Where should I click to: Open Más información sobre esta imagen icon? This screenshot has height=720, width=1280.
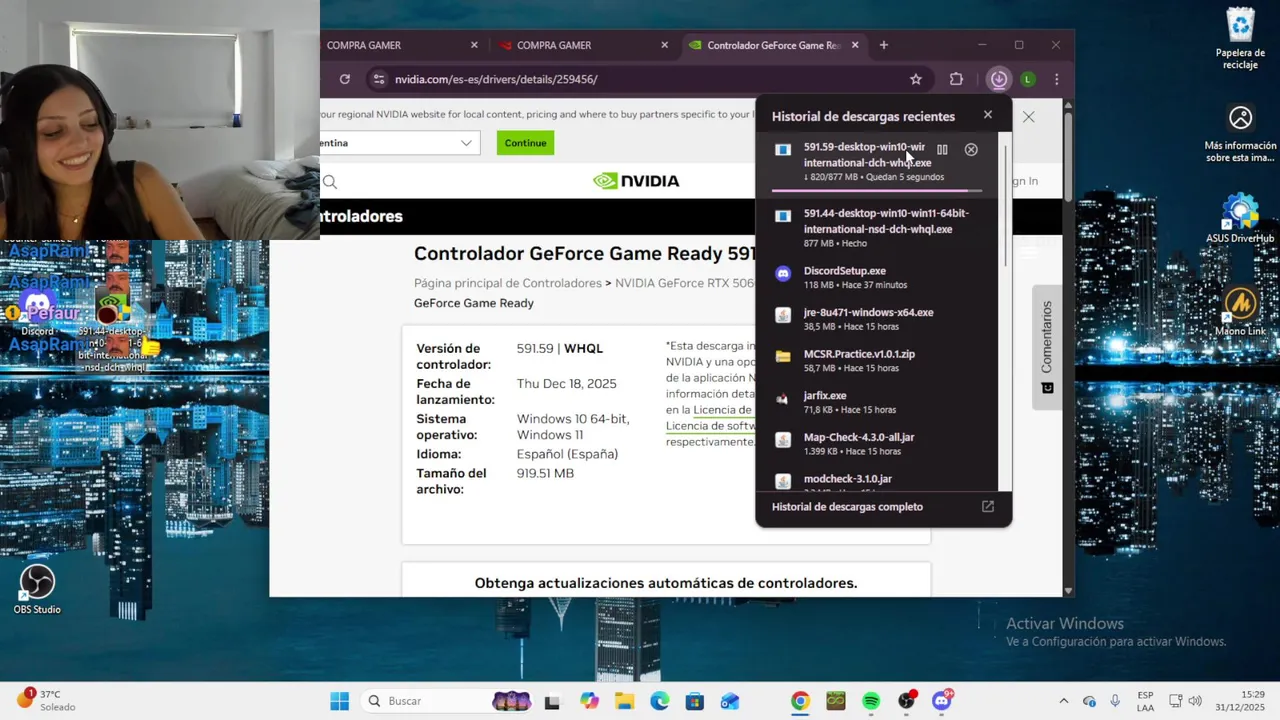[1240, 133]
